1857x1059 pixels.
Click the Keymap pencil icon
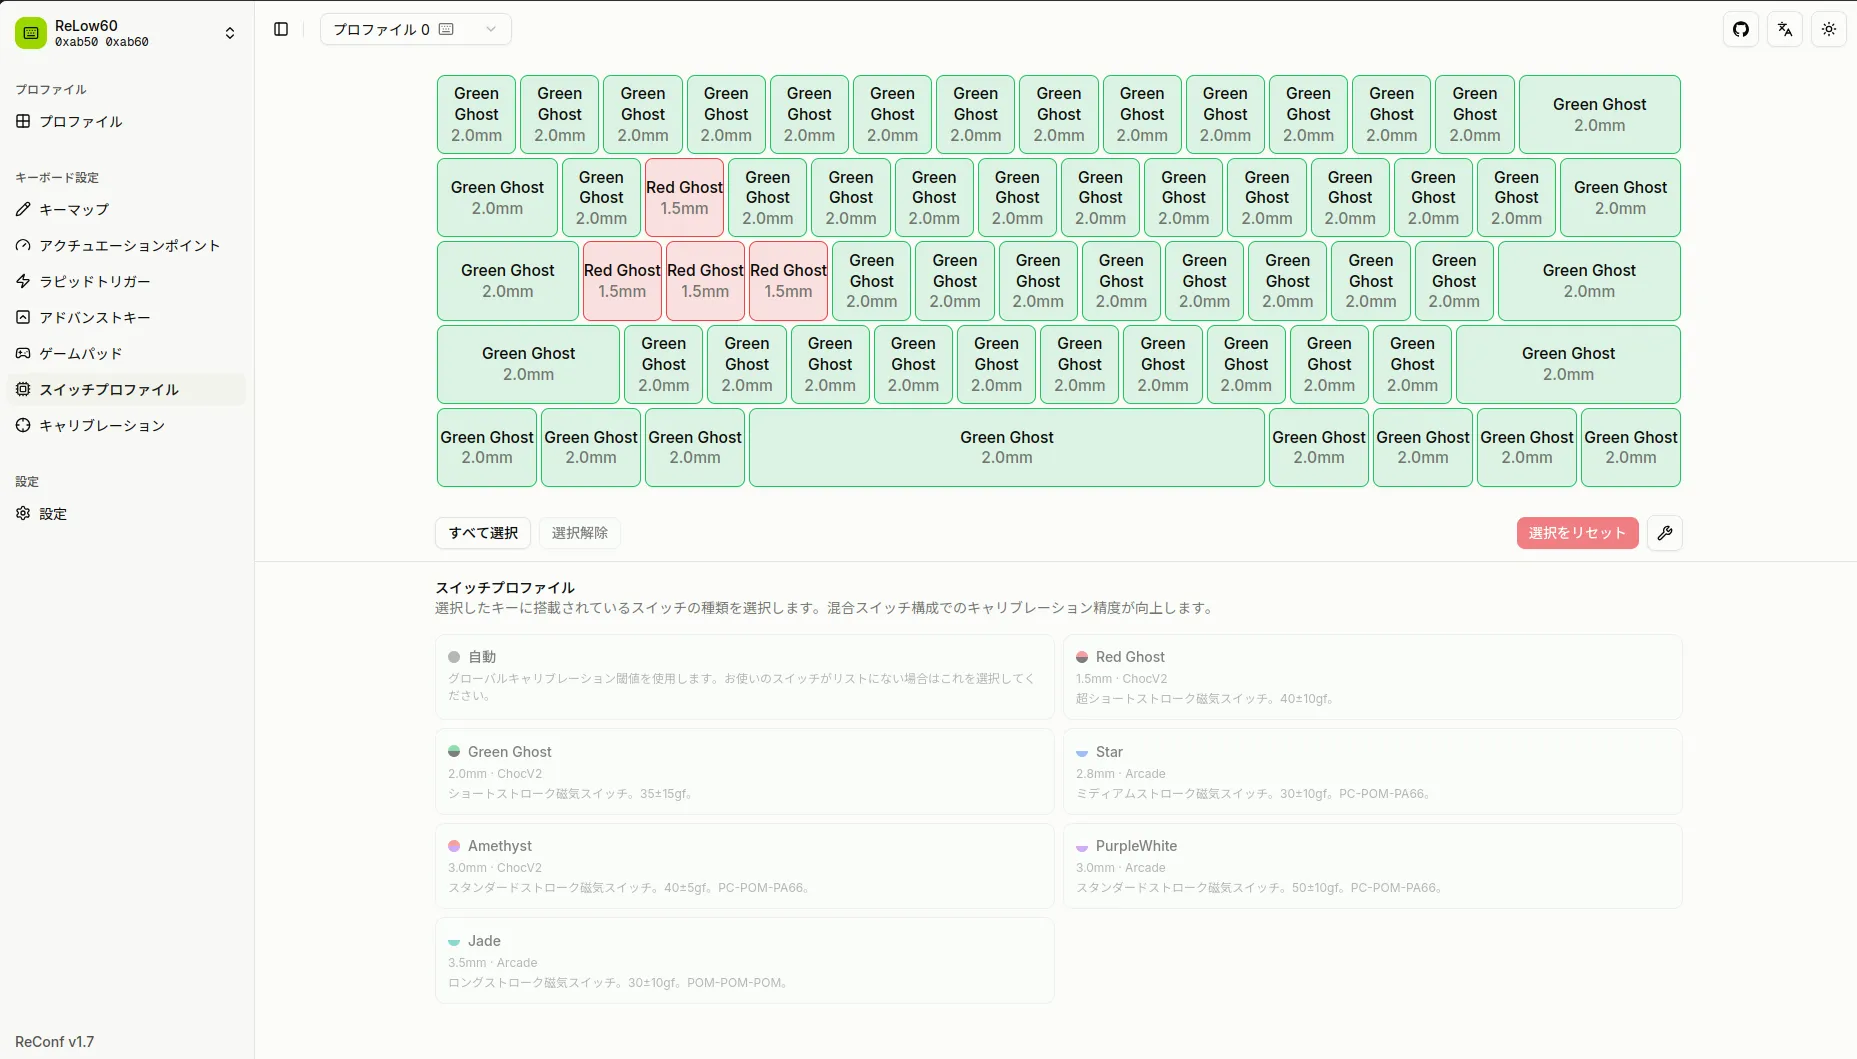[23, 209]
